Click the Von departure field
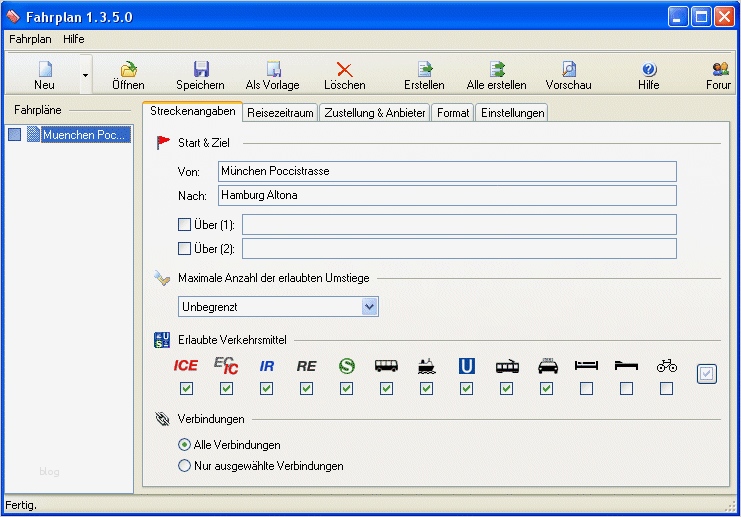 pyautogui.click(x=447, y=171)
